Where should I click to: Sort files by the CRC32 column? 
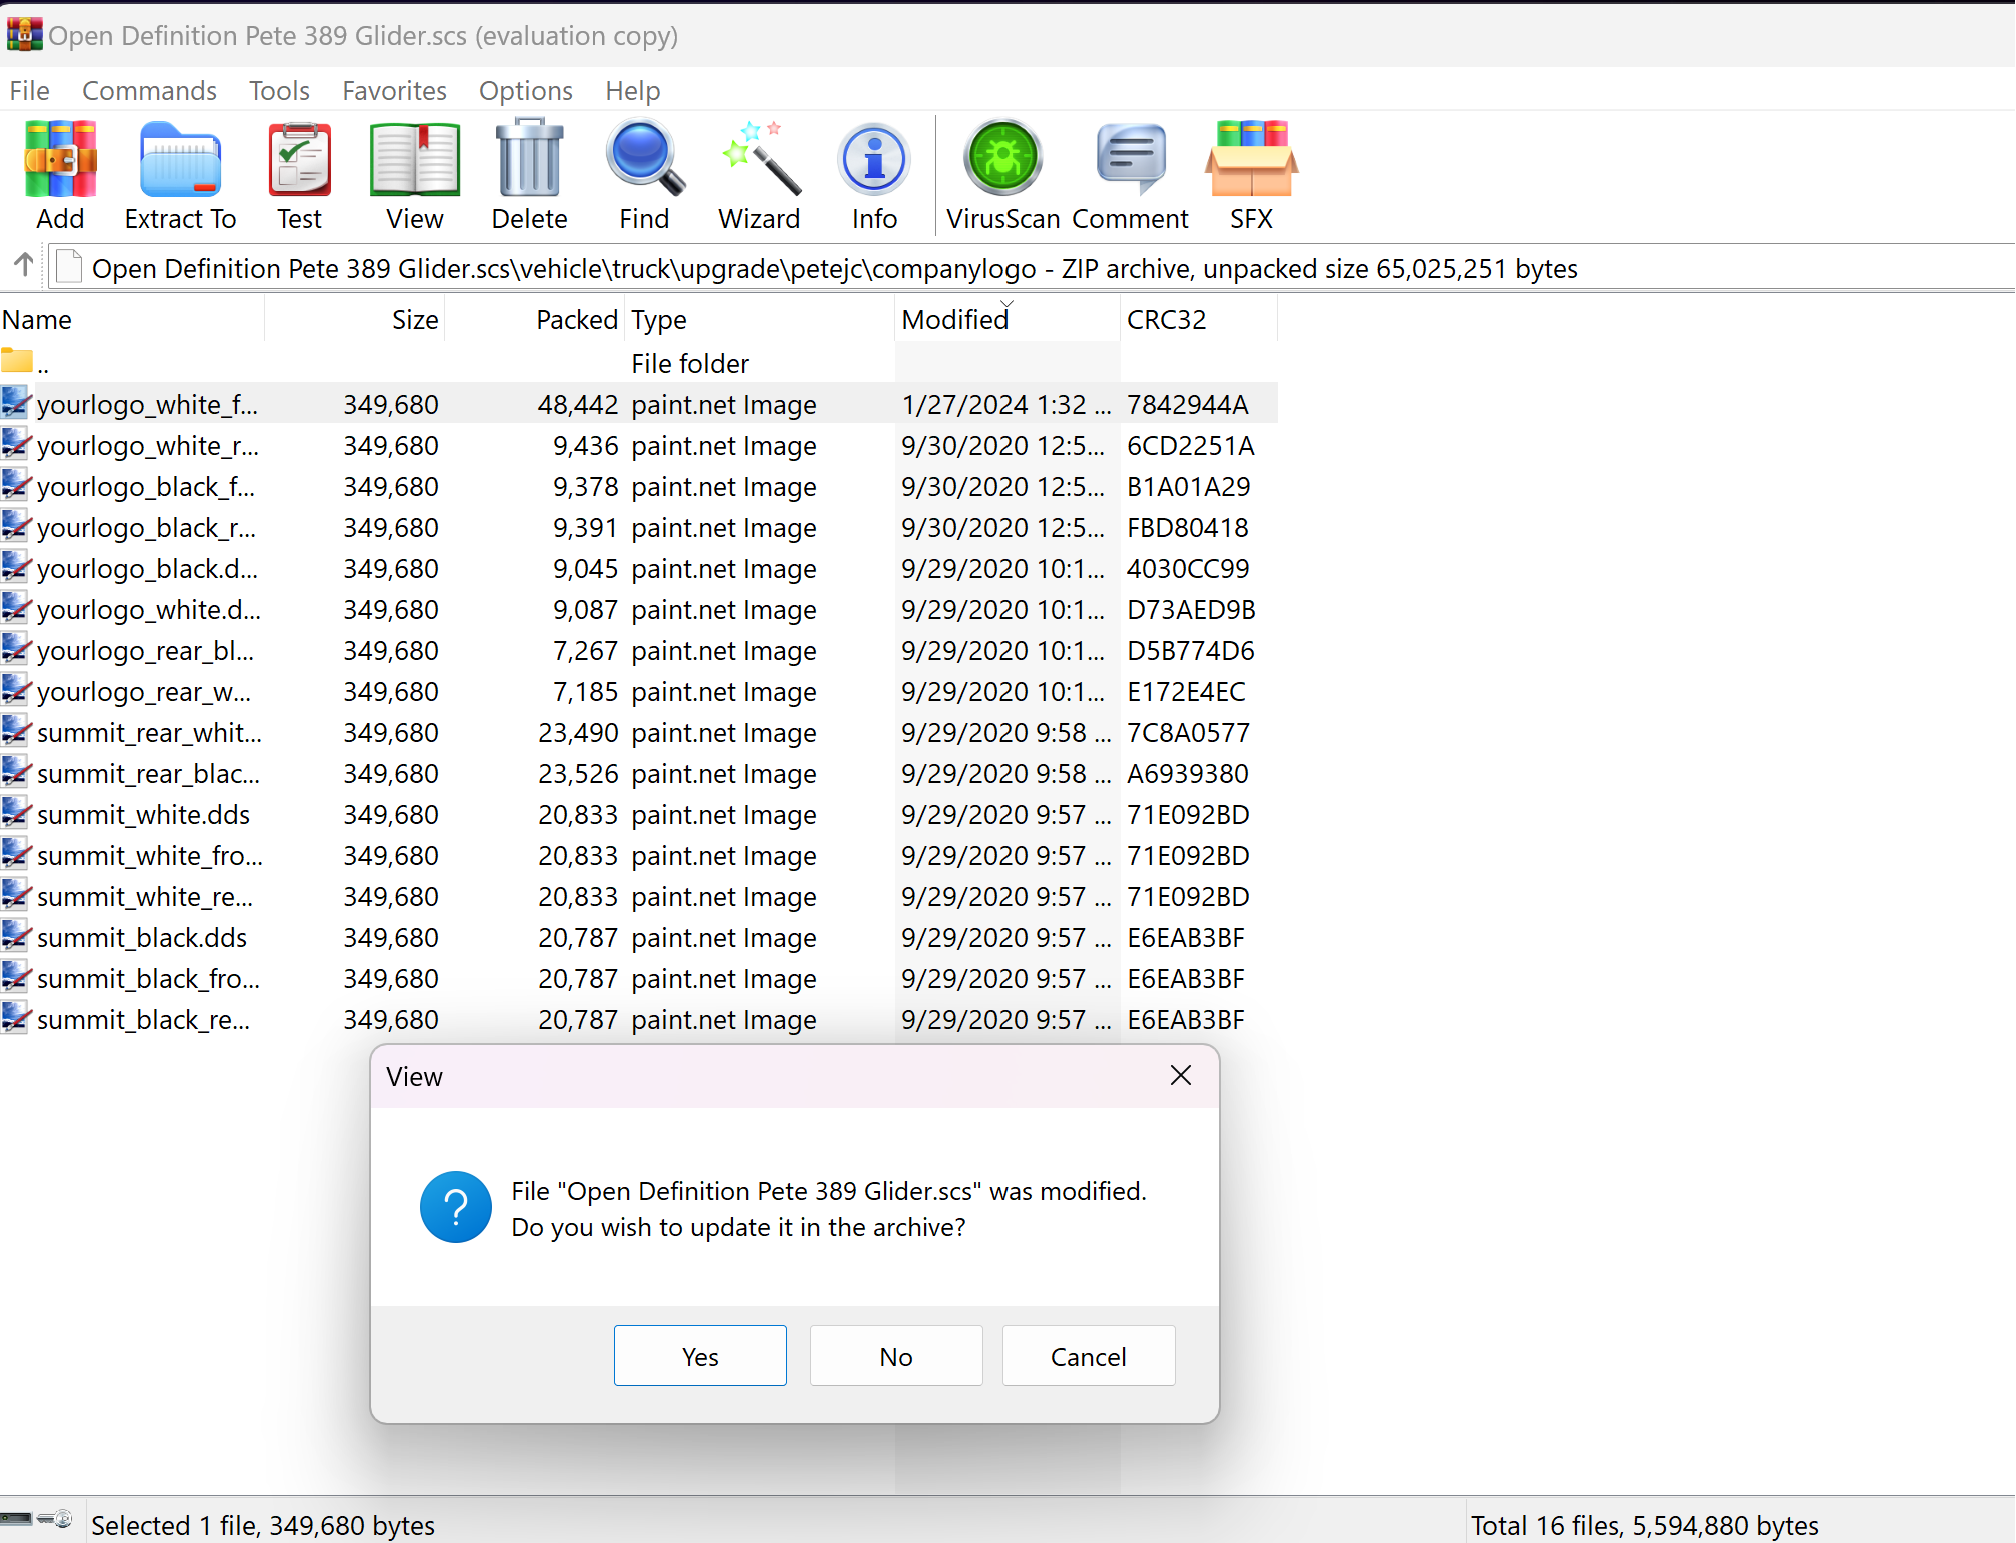coord(1166,320)
